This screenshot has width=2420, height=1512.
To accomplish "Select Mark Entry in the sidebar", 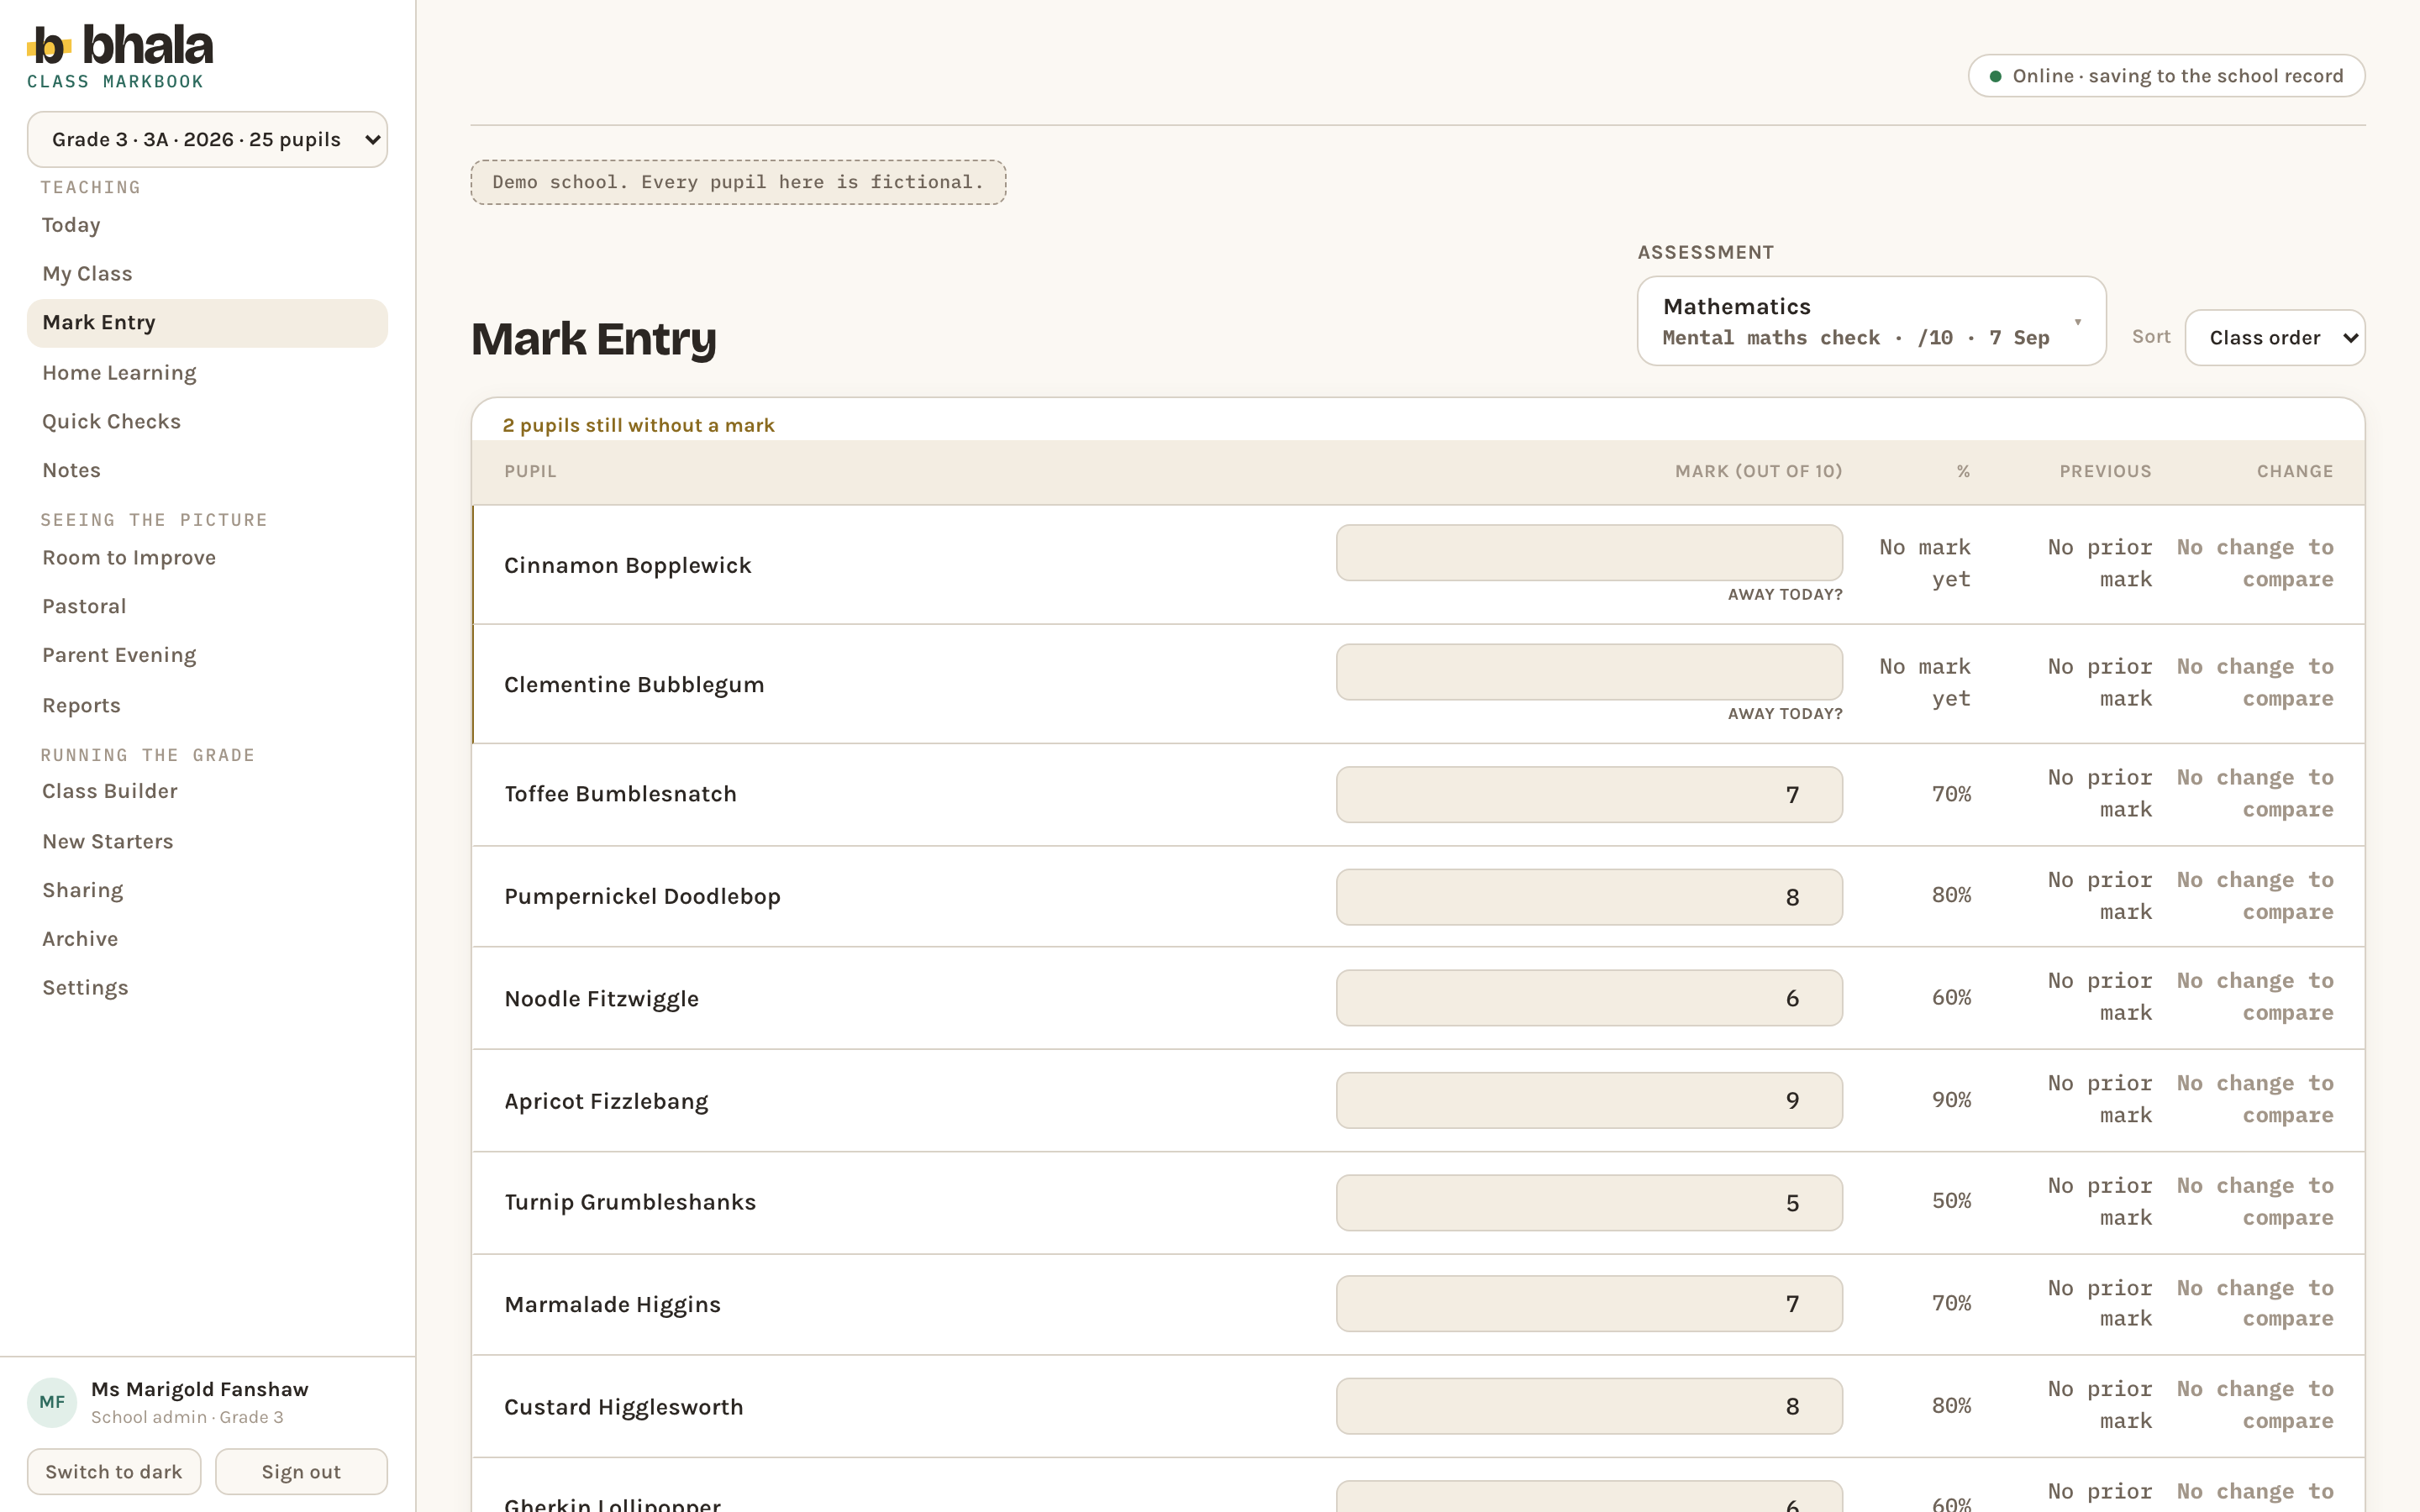I will coord(207,323).
